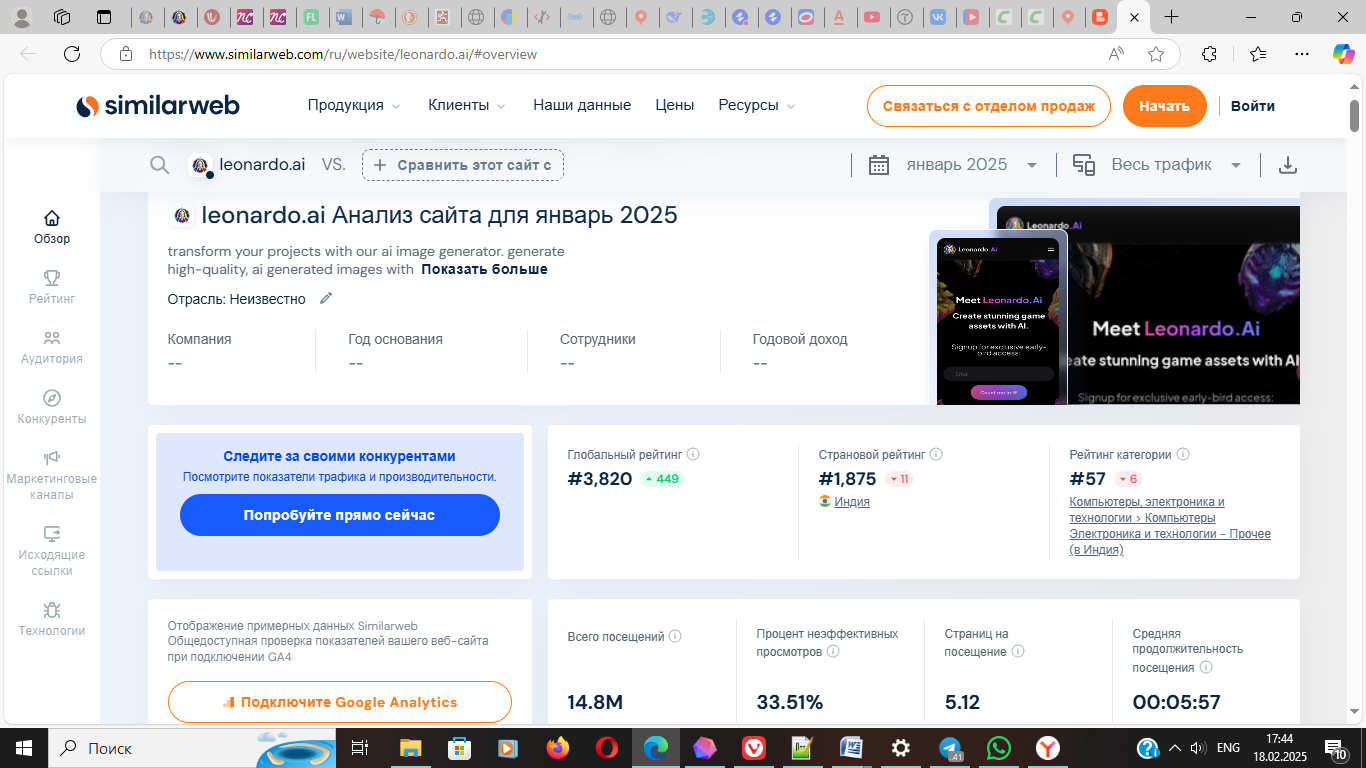Click the Войти link
Screen dimensions: 1366x768
point(1252,105)
